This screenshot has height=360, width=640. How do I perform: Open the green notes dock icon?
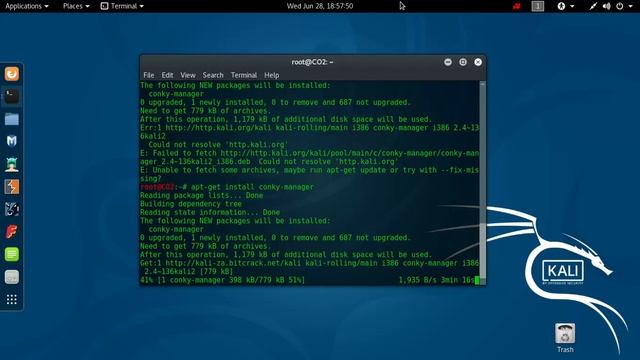tap(11, 254)
